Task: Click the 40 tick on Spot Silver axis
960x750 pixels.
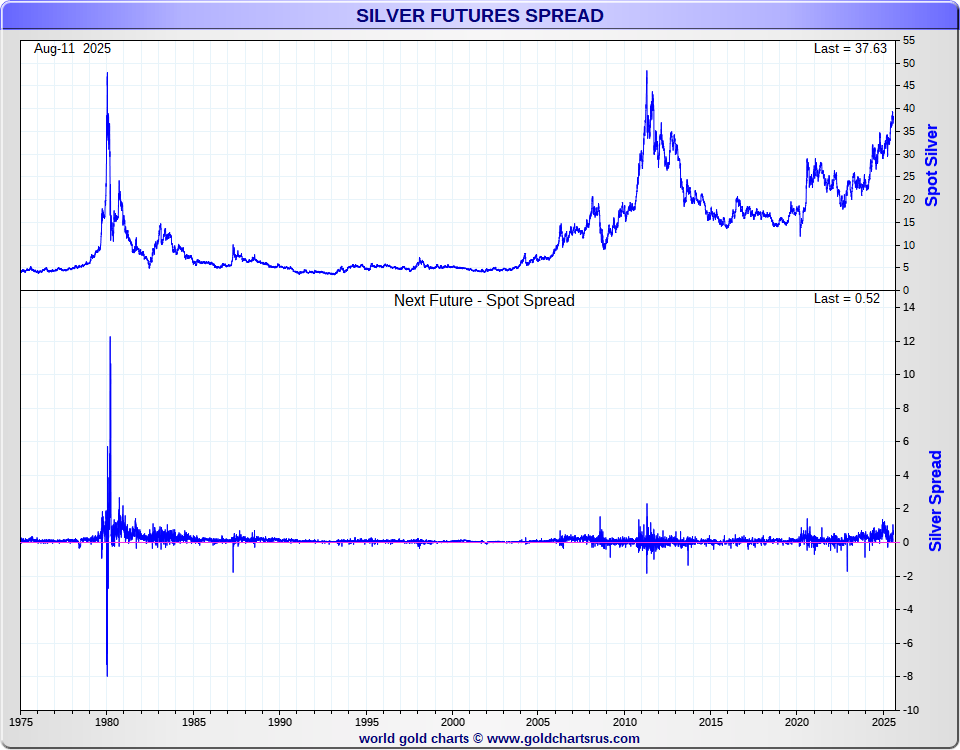Action: pos(909,108)
